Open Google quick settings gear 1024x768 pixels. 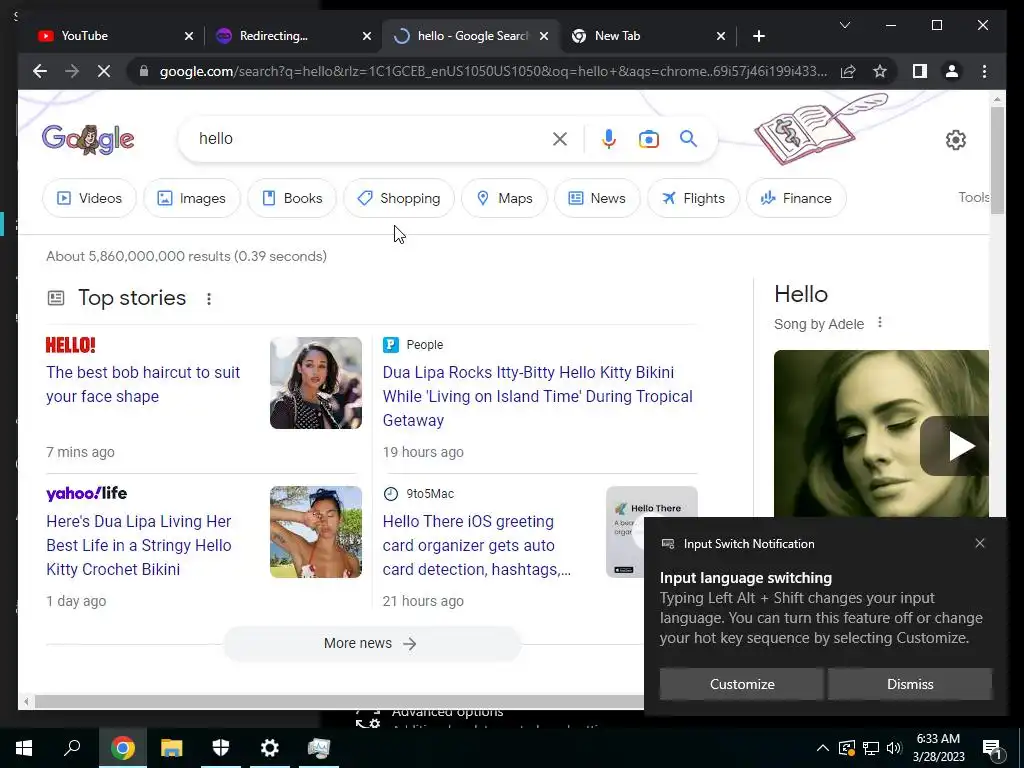coord(955,139)
